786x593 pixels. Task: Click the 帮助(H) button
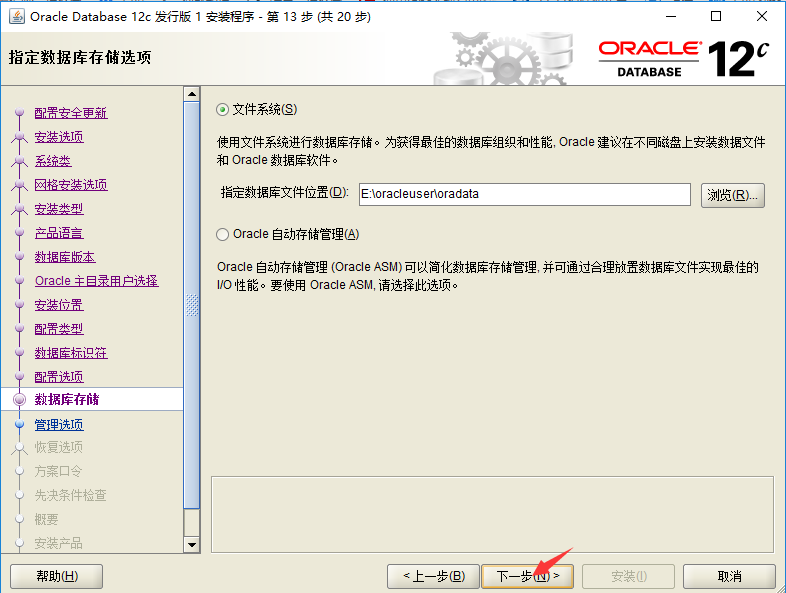(x=57, y=576)
